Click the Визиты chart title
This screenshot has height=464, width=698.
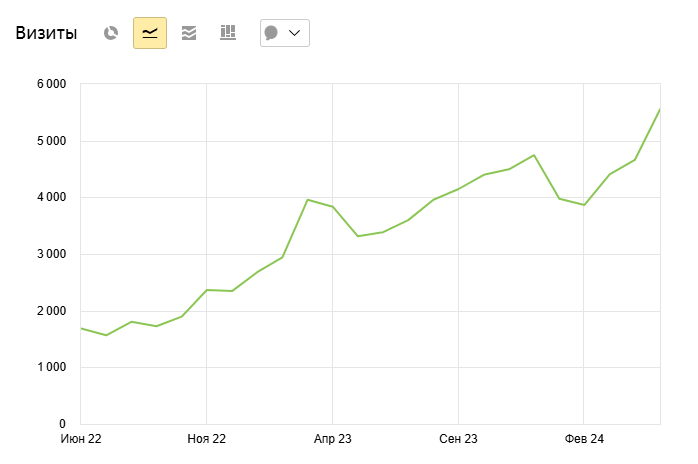(47, 33)
